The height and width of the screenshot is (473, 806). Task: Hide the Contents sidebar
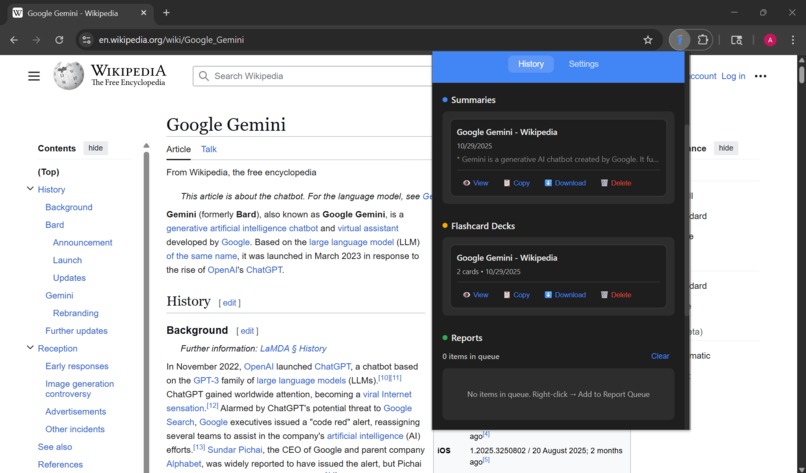(x=96, y=148)
